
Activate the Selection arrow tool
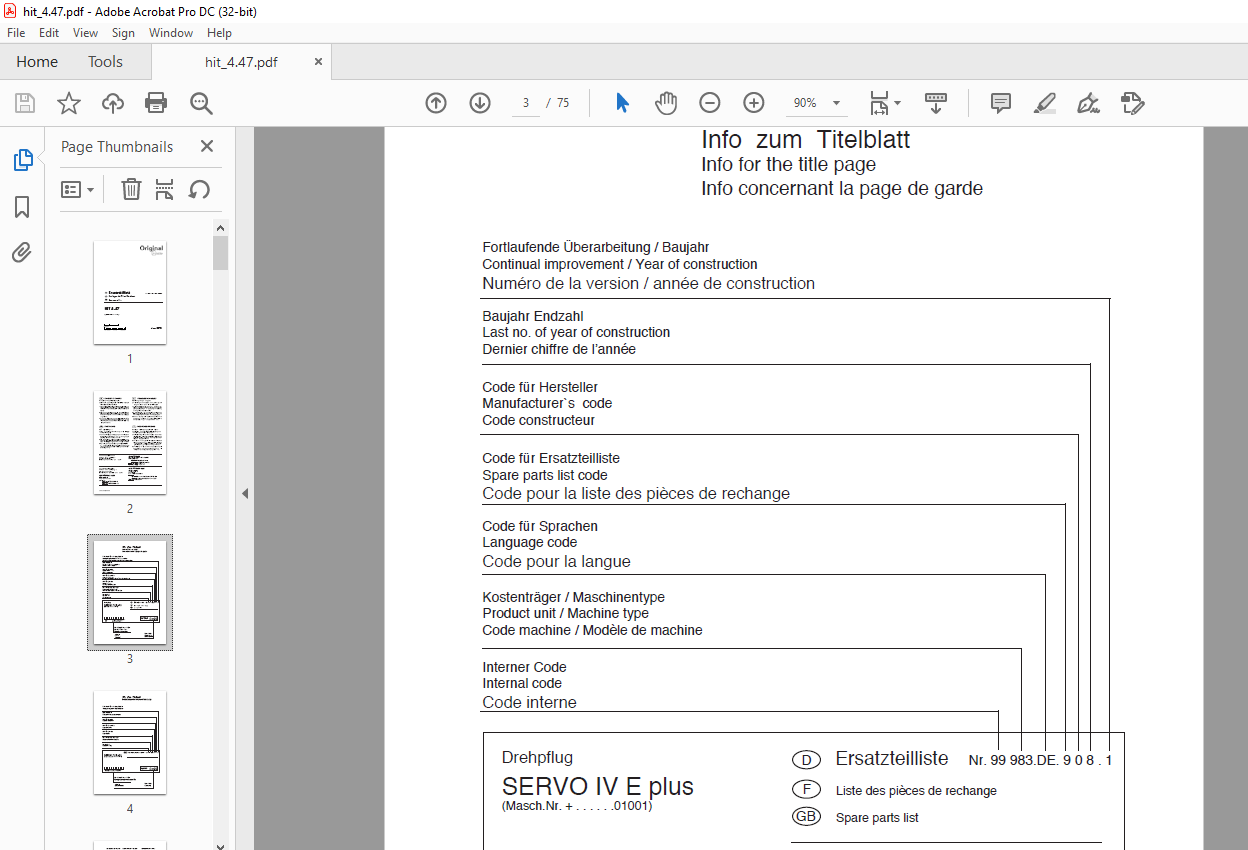coord(622,103)
